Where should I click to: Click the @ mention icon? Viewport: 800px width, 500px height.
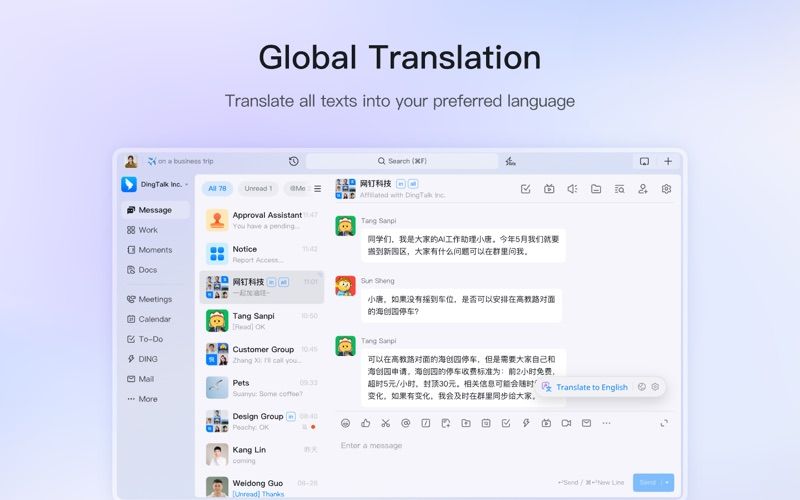coord(406,423)
